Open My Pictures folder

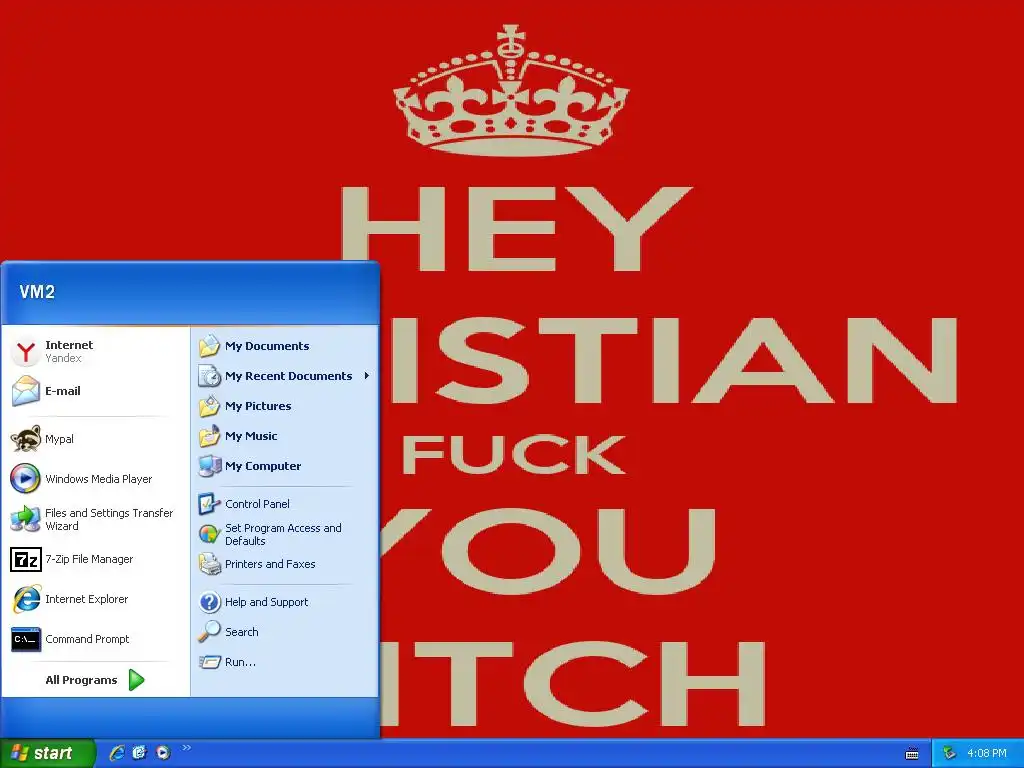[x=285, y=406]
